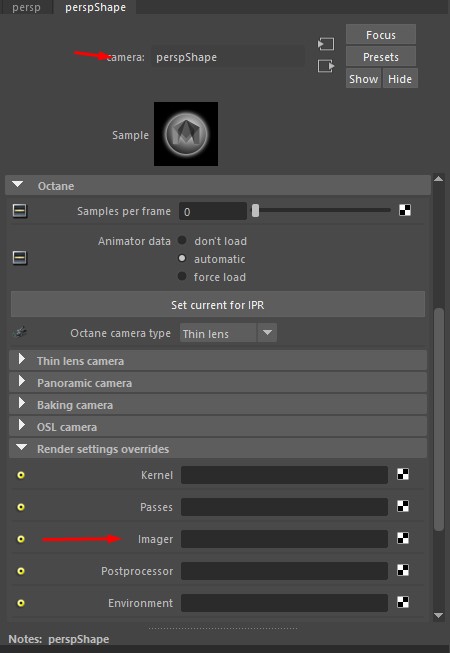Screen dimensions: 450x653
Task: Click the scrollbar up arrow
Action: [x=438, y=179]
